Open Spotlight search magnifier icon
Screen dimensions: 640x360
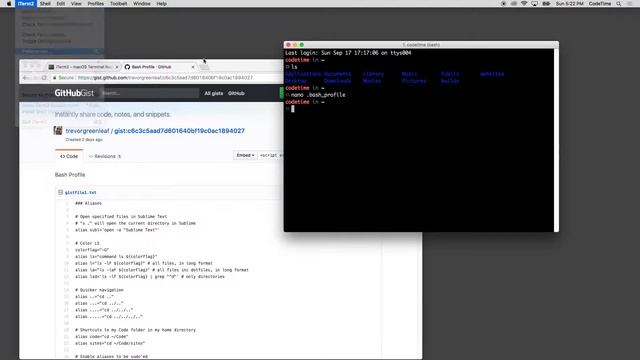pyautogui.click(x=619, y=4)
